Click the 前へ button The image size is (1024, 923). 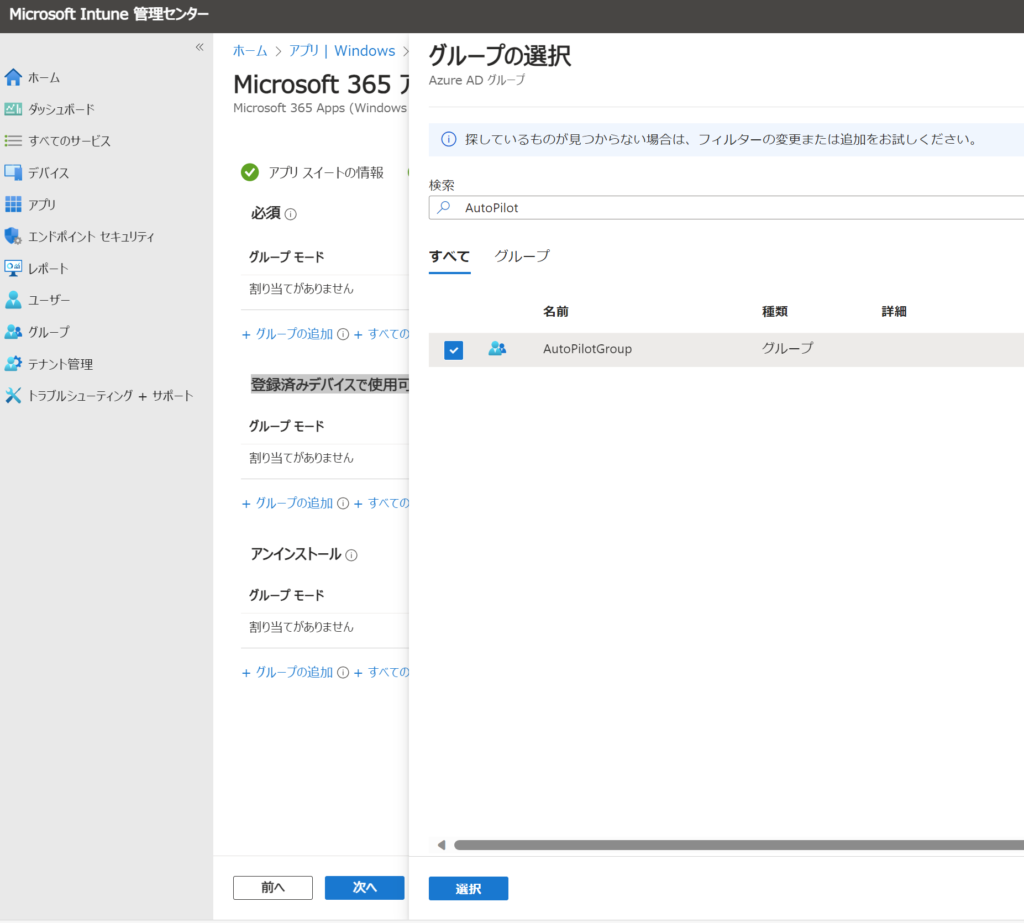[x=273, y=888]
